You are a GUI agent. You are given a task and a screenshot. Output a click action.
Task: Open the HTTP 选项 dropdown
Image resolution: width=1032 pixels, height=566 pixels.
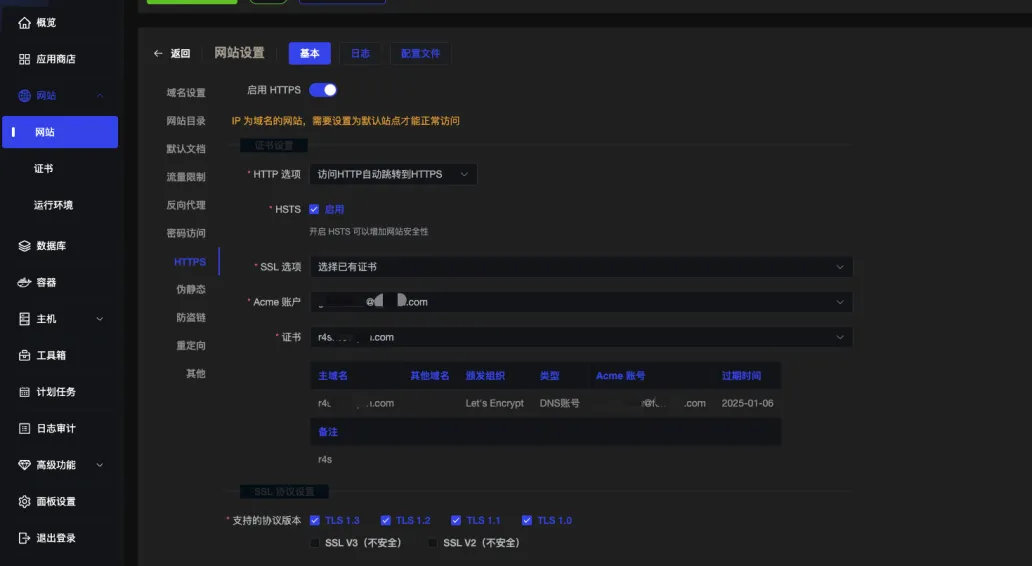click(393, 174)
